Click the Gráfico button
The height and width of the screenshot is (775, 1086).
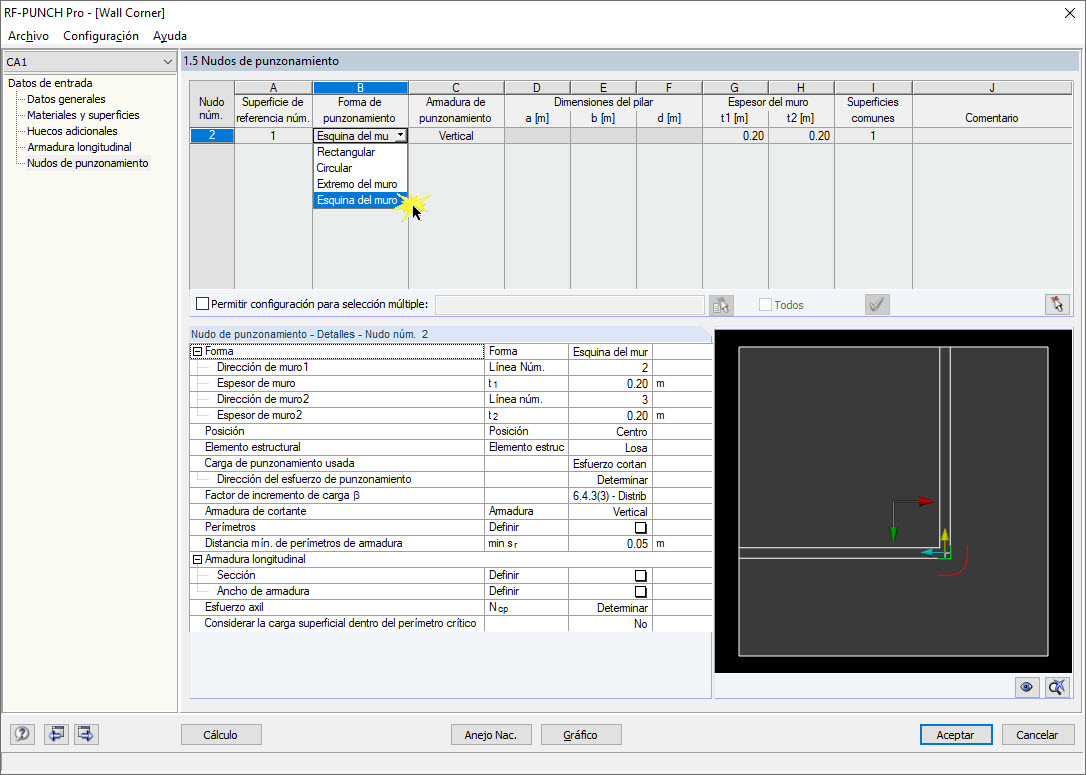(x=580, y=735)
